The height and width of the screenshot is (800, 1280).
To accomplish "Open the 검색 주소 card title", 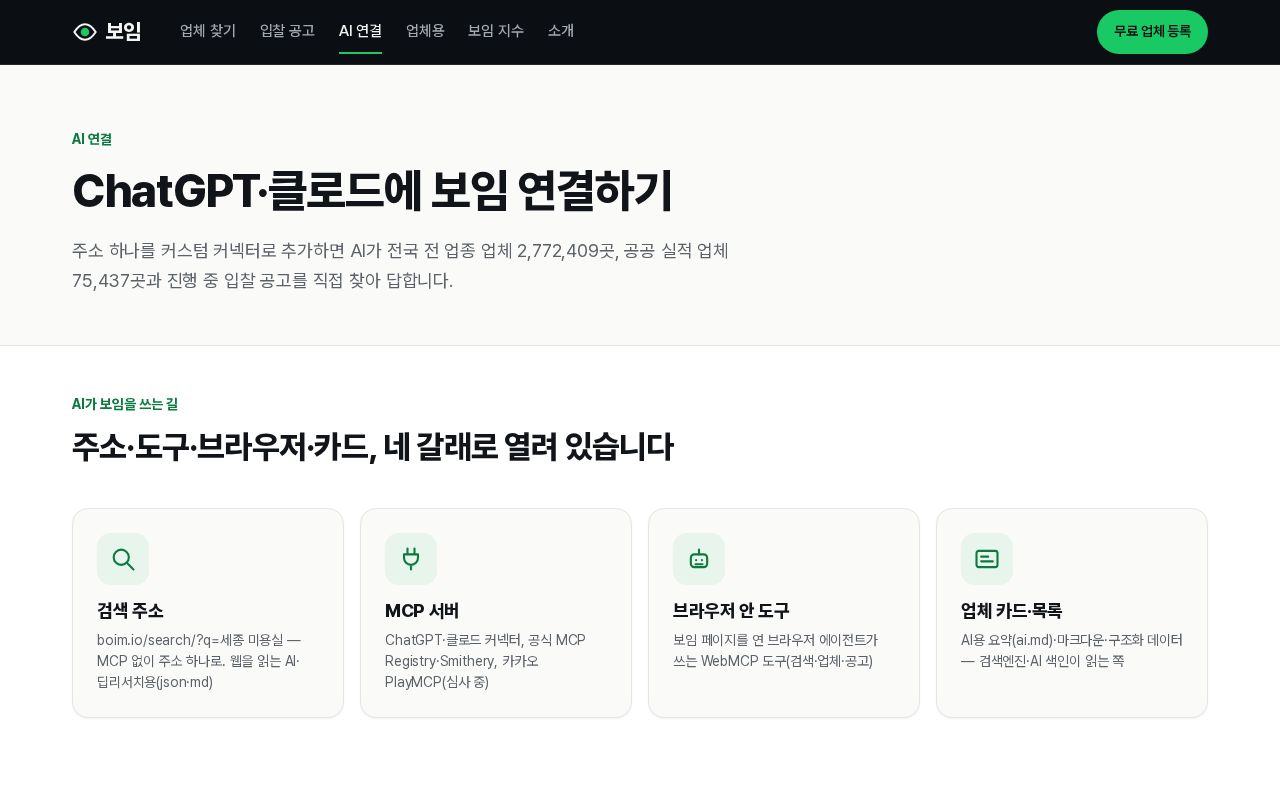I will pyautogui.click(x=130, y=610).
